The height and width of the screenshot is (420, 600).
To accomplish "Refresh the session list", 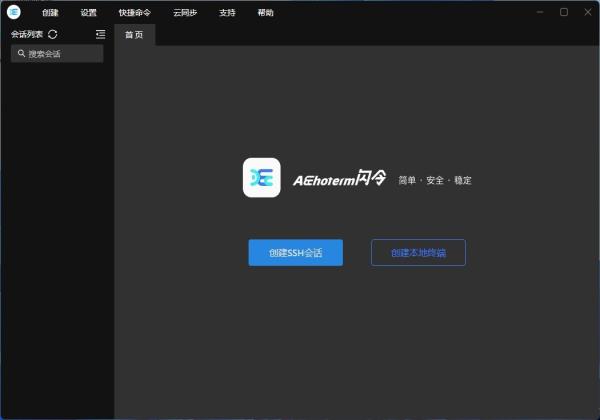I will [53, 34].
